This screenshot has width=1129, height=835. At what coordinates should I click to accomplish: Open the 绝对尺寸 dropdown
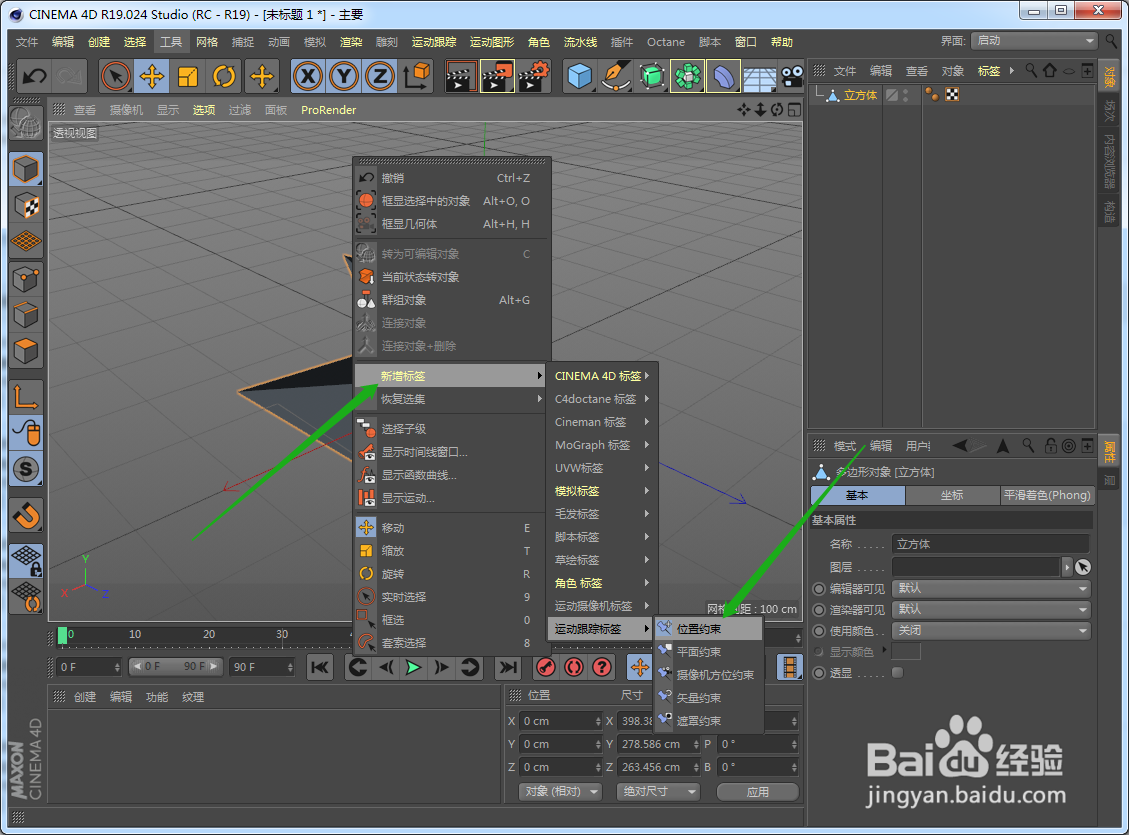pyautogui.click(x=659, y=791)
